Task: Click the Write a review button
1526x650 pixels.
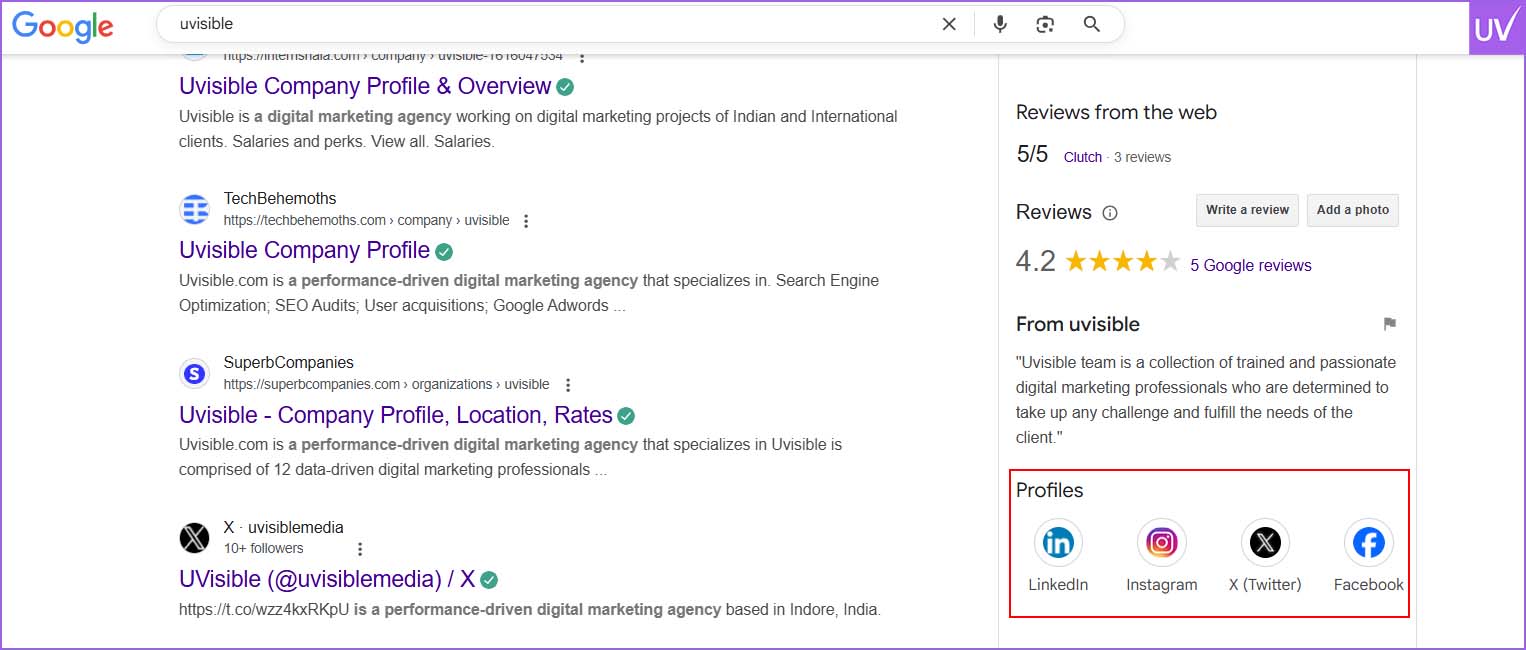Action: click(x=1247, y=210)
